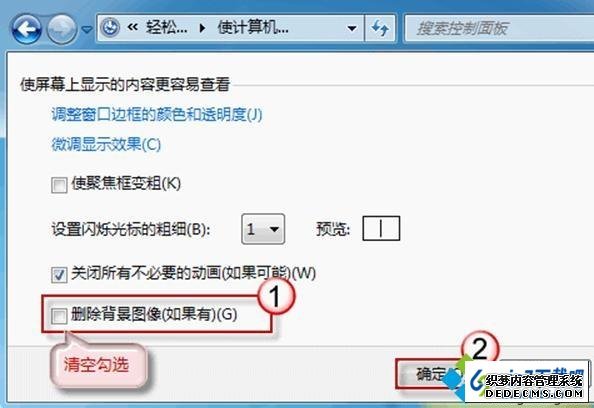Screen dimensions: 594x408
Task: Open the 微调显示效果(C) link
Action: [106, 144]
